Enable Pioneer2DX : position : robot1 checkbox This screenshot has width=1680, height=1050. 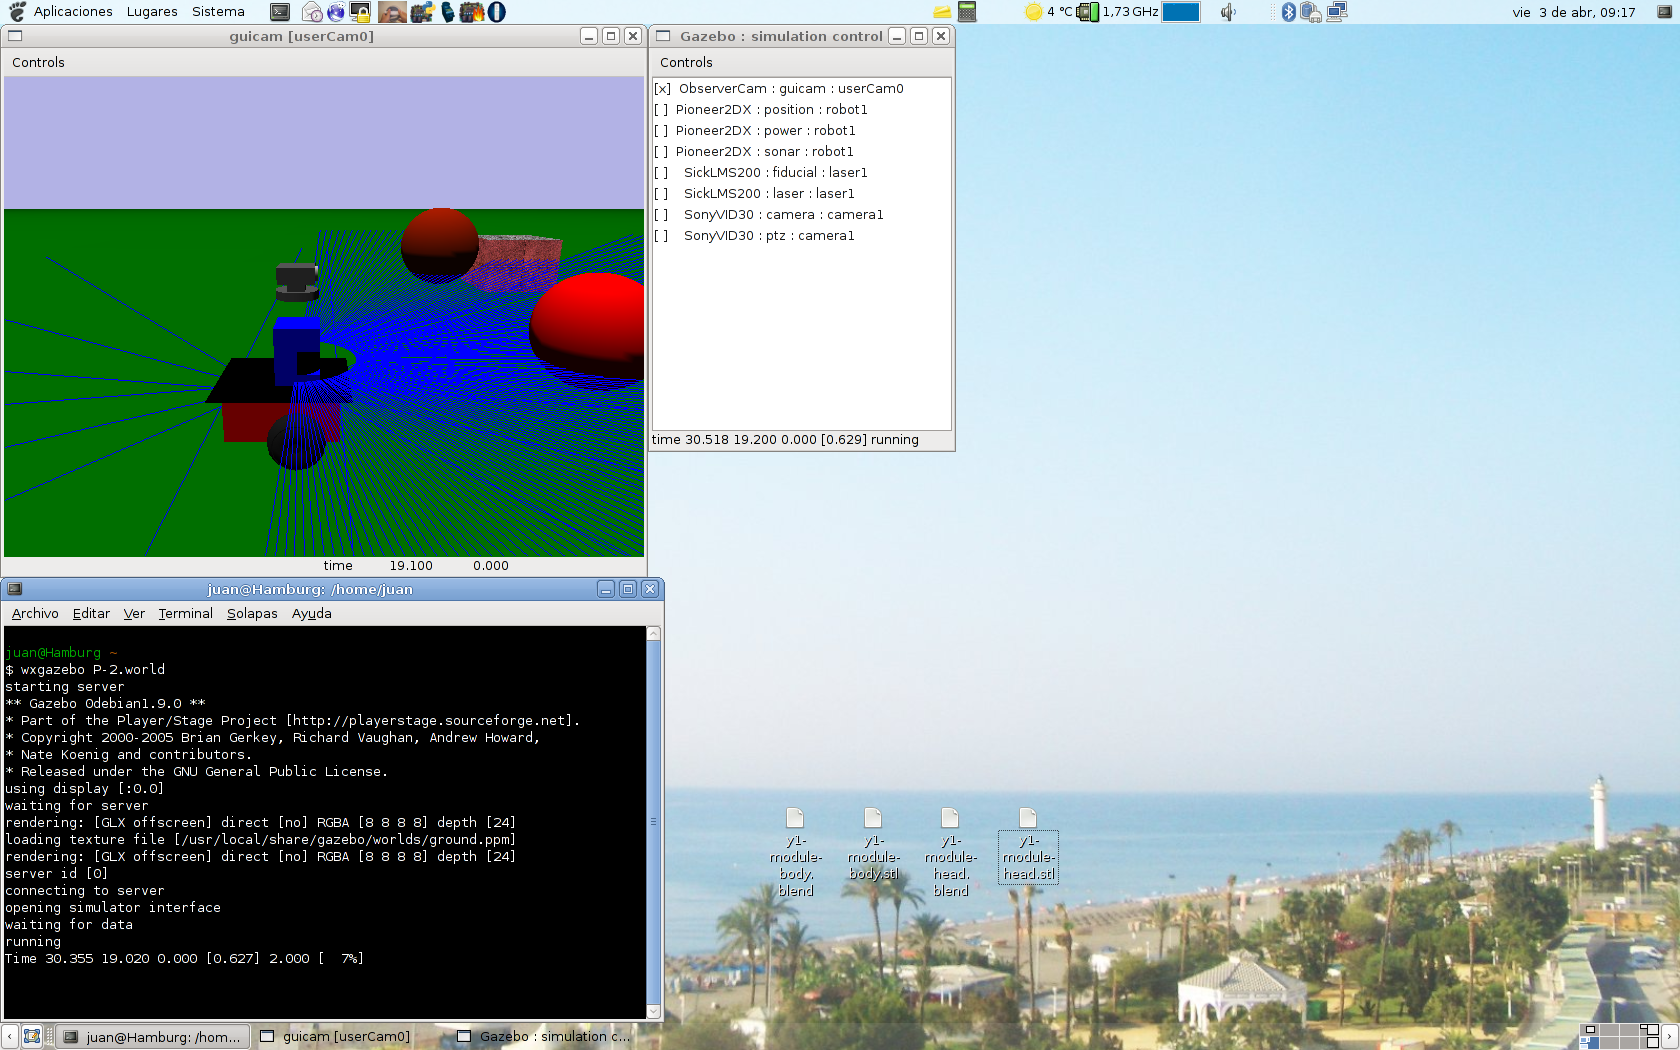pos(661,110)
